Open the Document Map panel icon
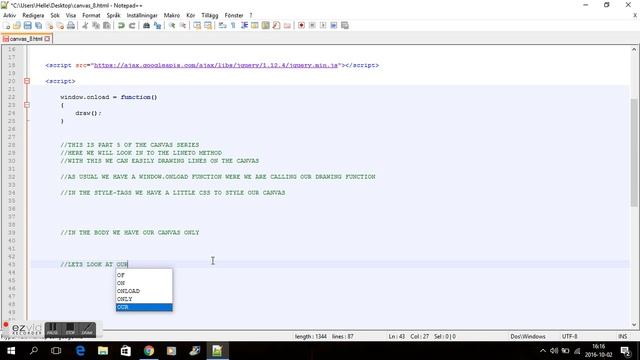Screen dimensions: 640x360 pyautogui.click(x=265, y=25)
